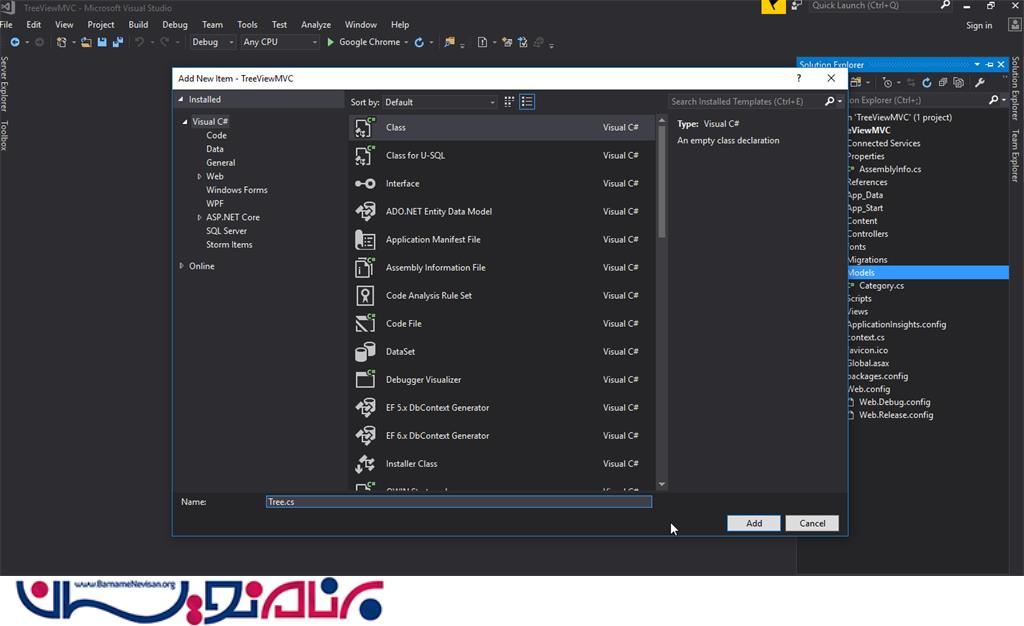Open the Sort by Default dropdown
The image size is (1024, 626).
point(440,102)
